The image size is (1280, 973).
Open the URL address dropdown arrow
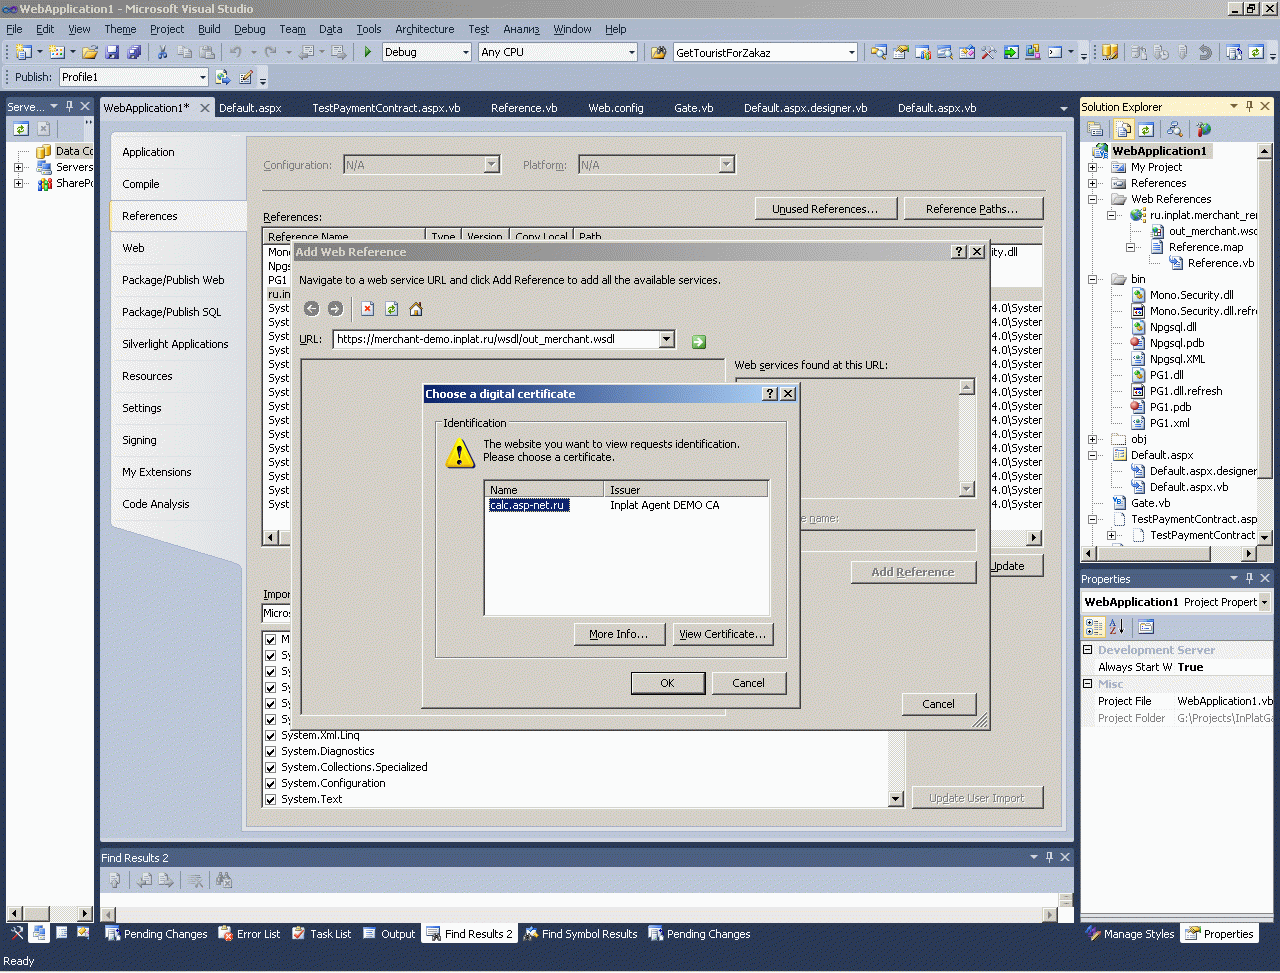tap(667, 340)
